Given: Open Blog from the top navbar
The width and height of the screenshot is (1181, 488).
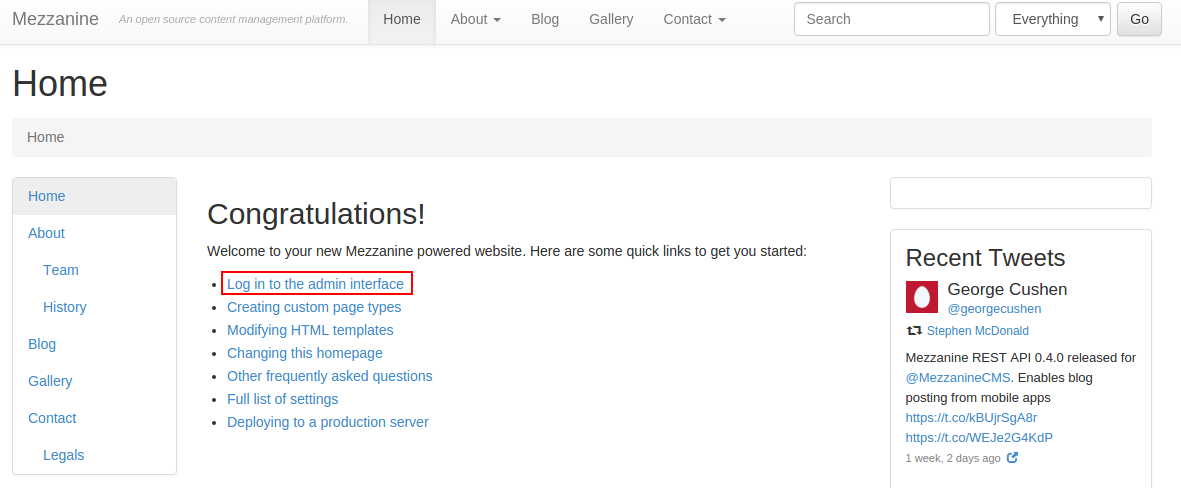Looking at the screenshot, I should tap(545, 20).
